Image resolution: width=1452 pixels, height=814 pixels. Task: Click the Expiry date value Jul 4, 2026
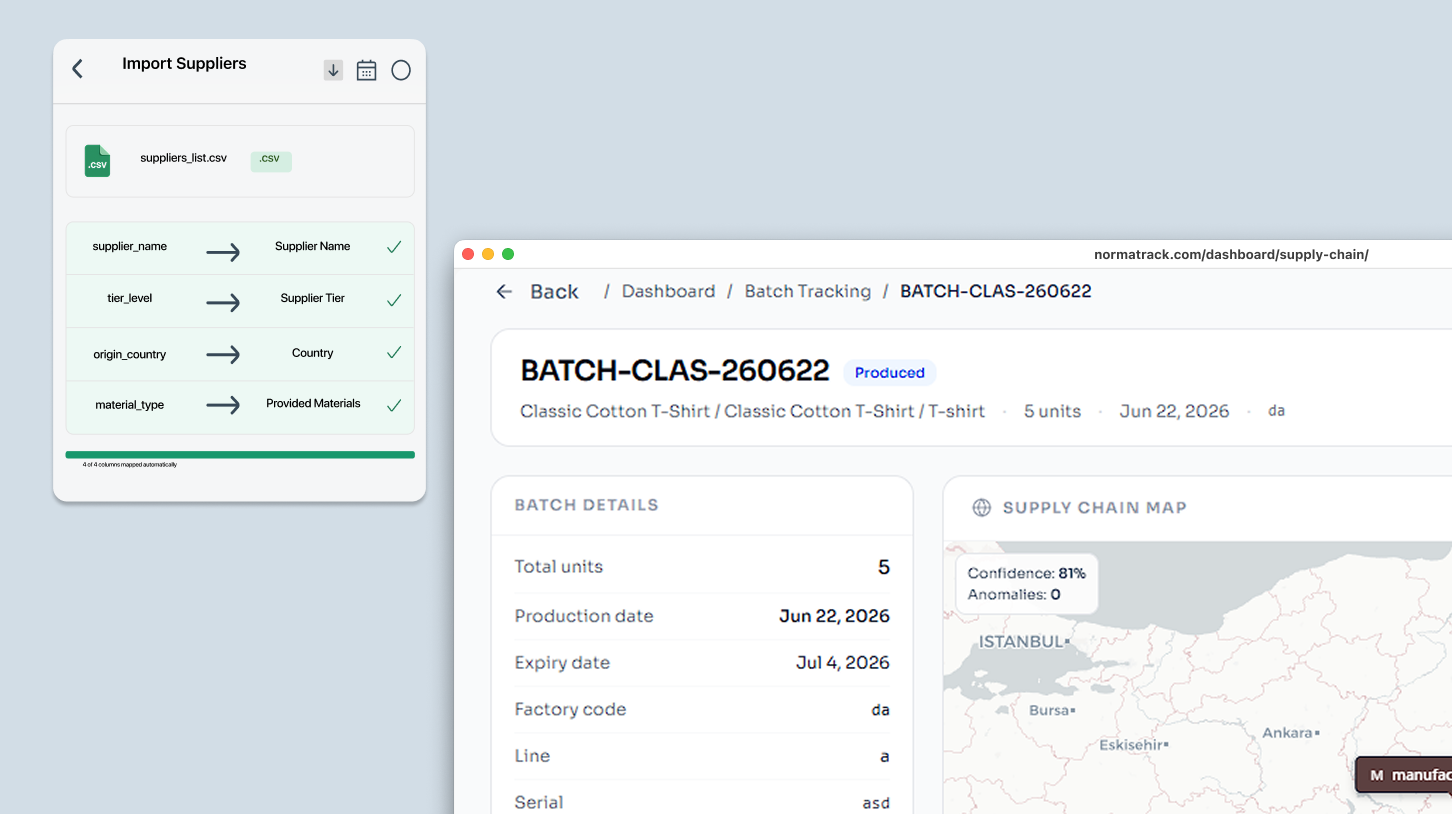[843, 663]
